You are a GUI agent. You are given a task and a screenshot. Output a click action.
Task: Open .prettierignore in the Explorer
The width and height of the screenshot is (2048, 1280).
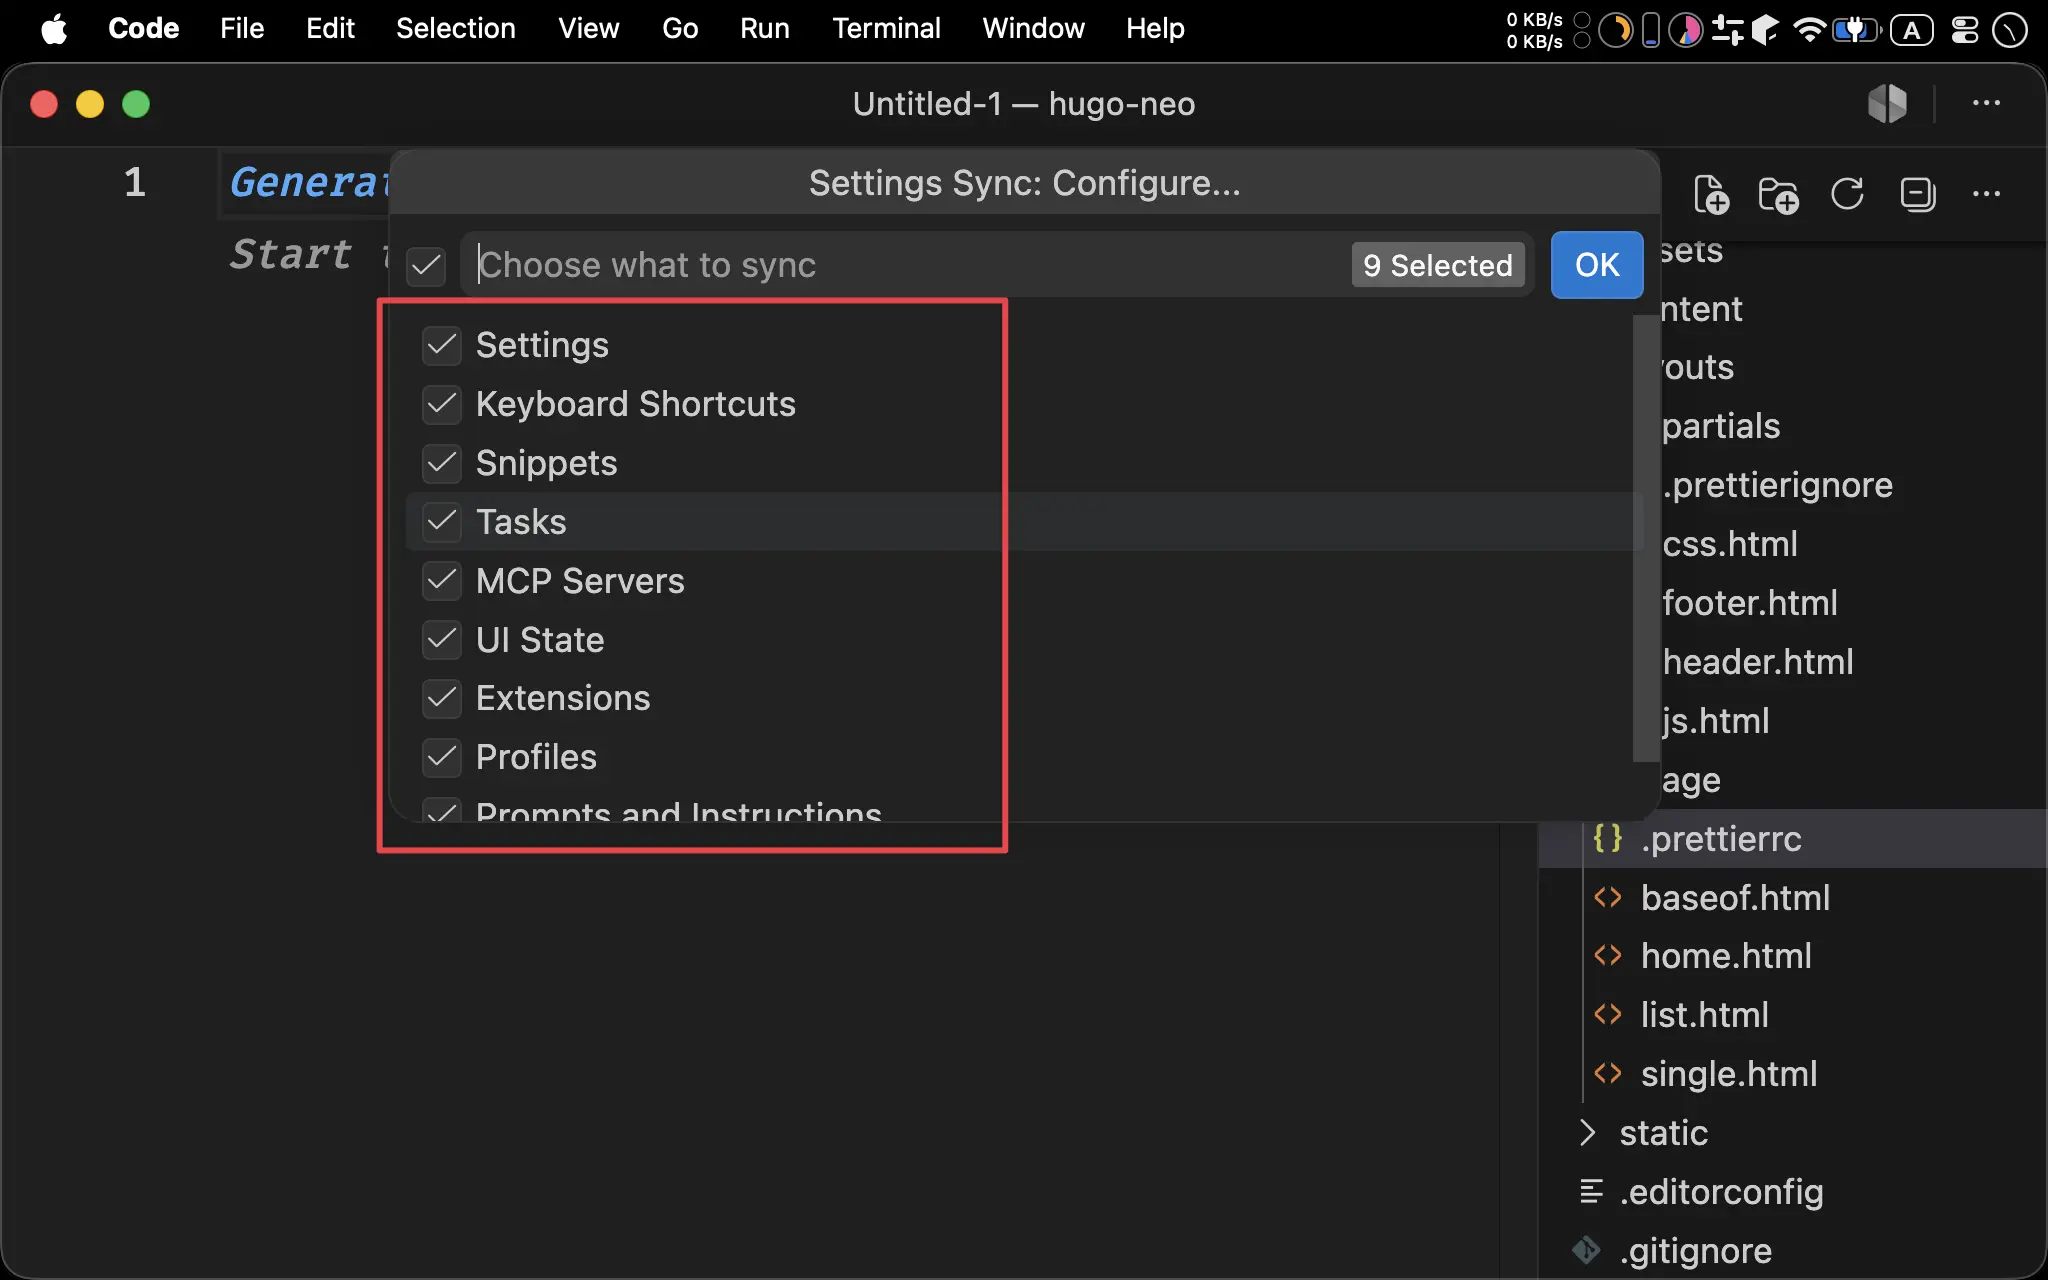click(1778, 485)
